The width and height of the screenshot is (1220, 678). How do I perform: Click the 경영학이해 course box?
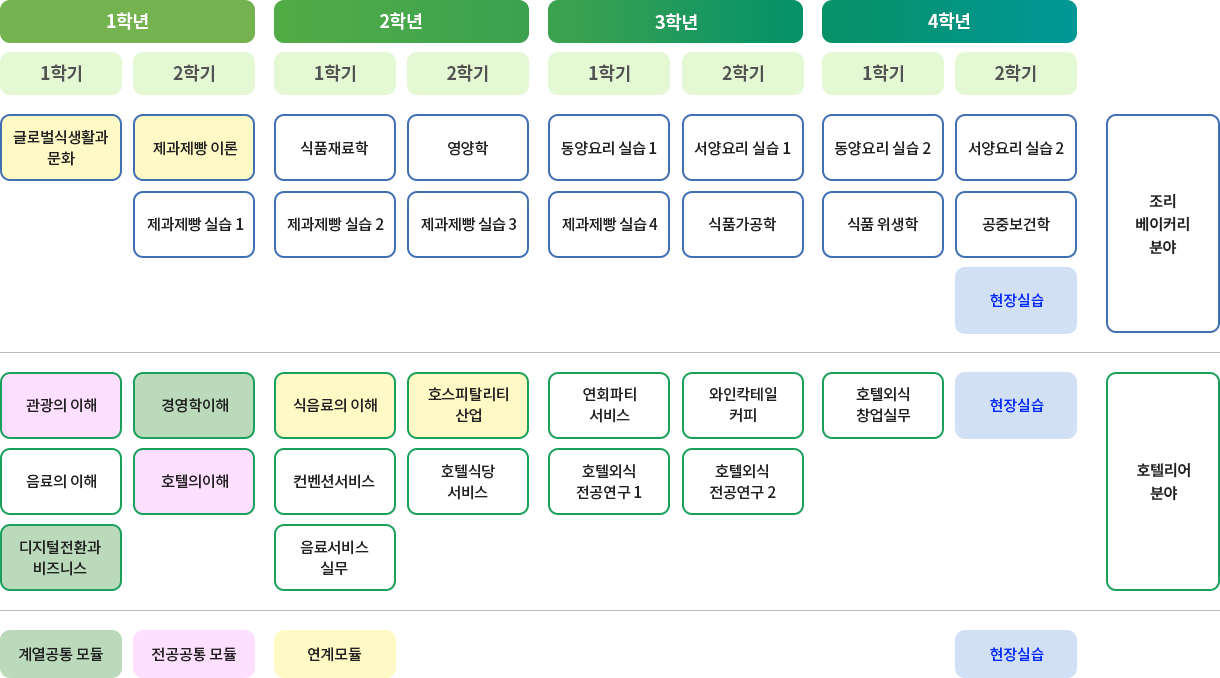194,405
